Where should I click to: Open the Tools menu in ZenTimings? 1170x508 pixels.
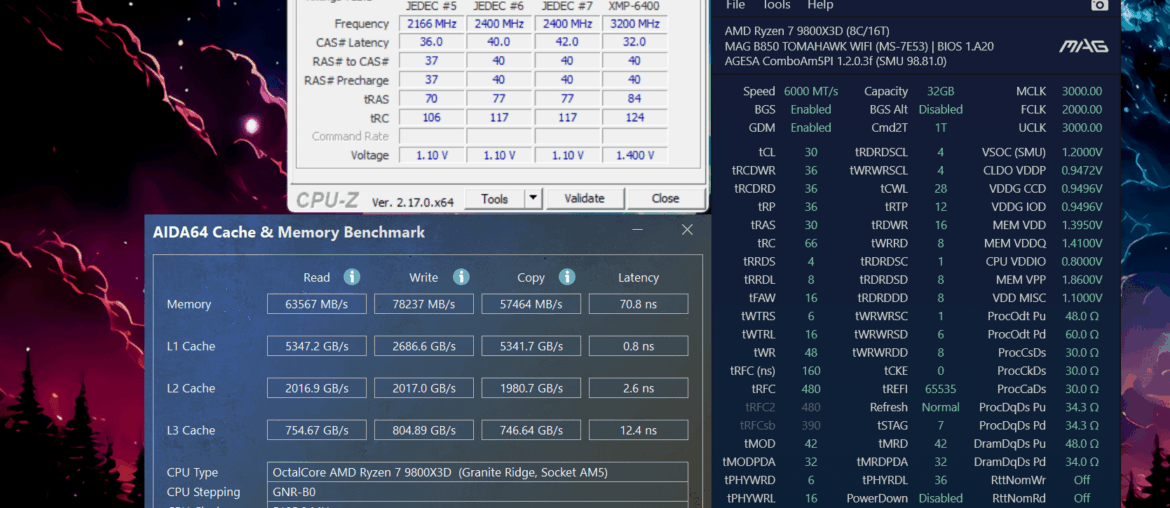point(777,5)
